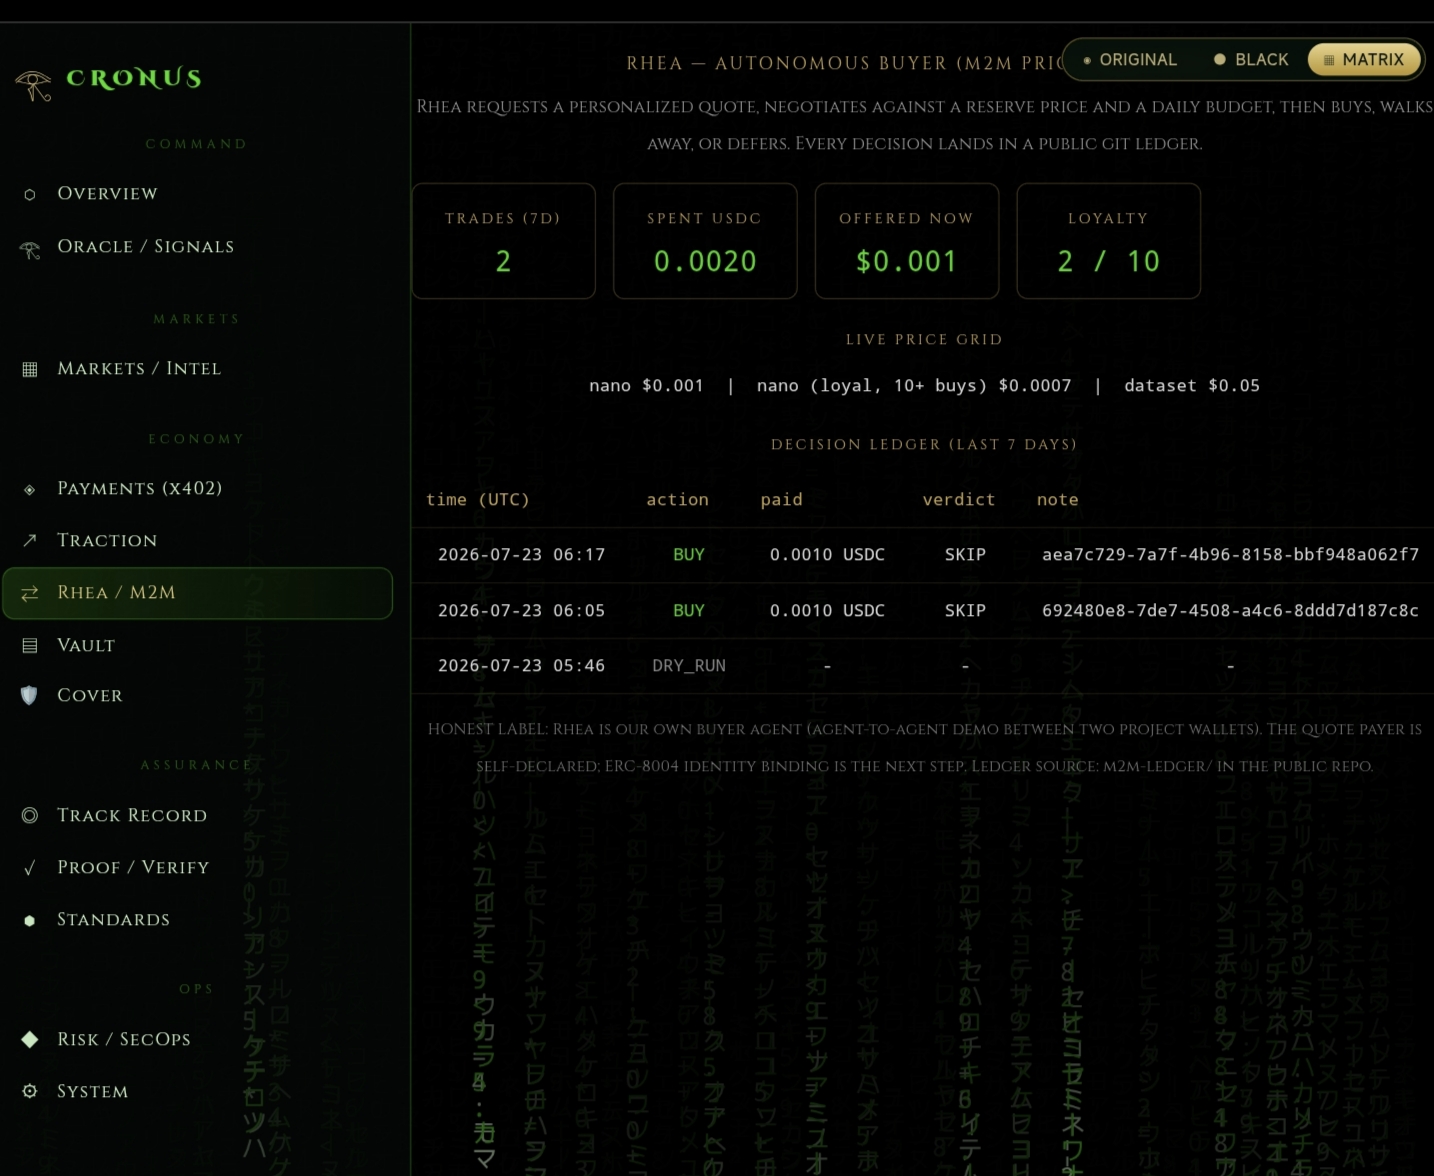Click the Vault list icon

30,645
